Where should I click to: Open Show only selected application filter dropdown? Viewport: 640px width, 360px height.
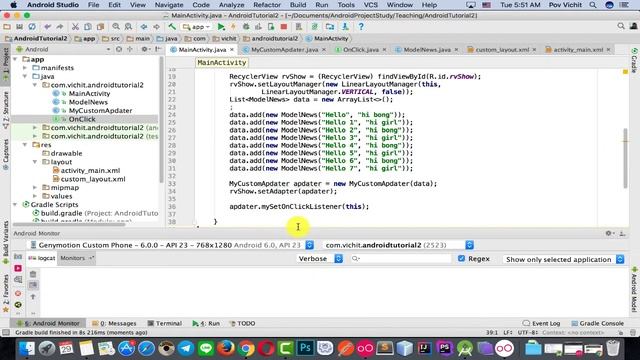pyautogui.click(x=564, y=260)
